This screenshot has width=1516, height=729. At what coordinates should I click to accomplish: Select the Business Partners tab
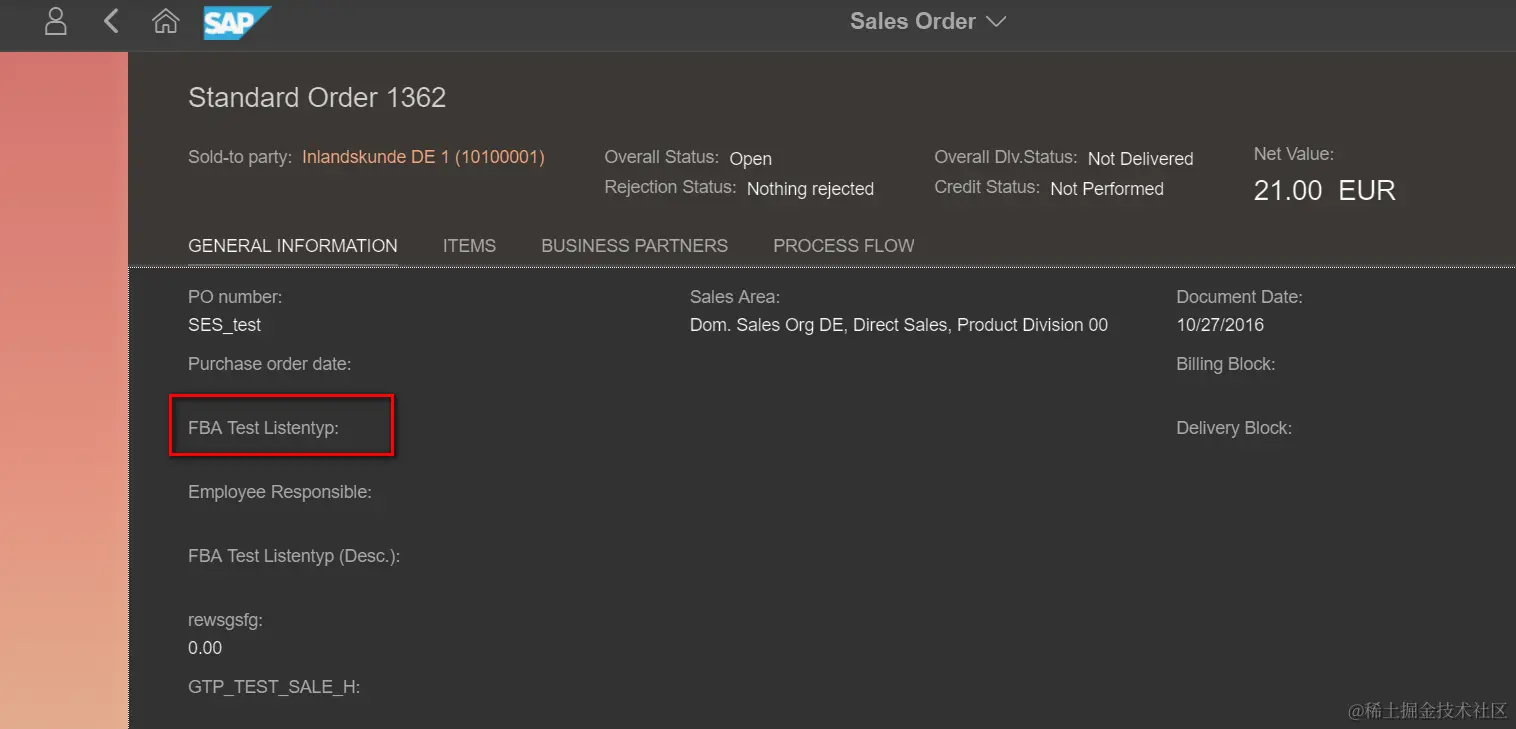pyautogui.click(x=634, y=246)
